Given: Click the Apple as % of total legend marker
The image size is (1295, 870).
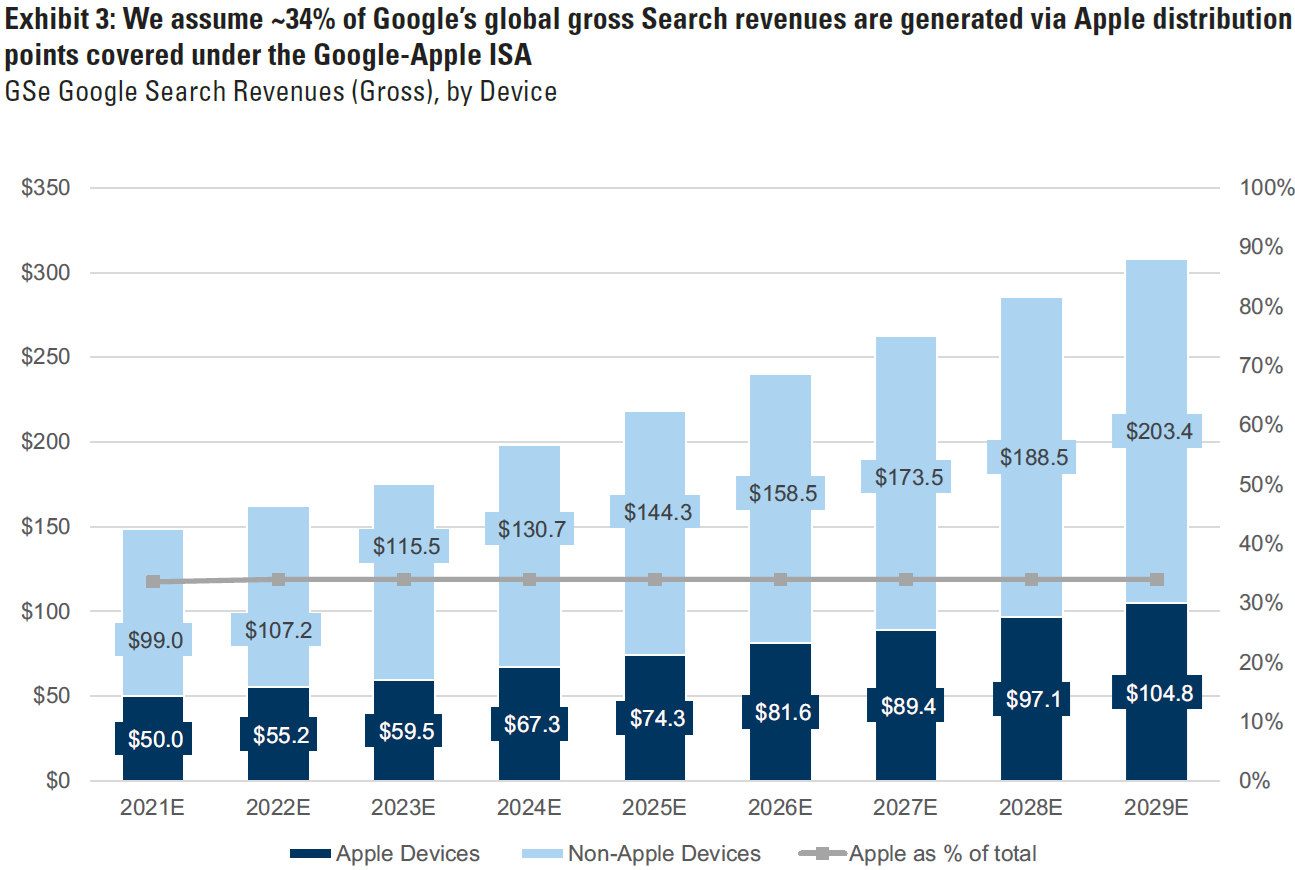Looking at the screenshot, I should tap(823, 854).
